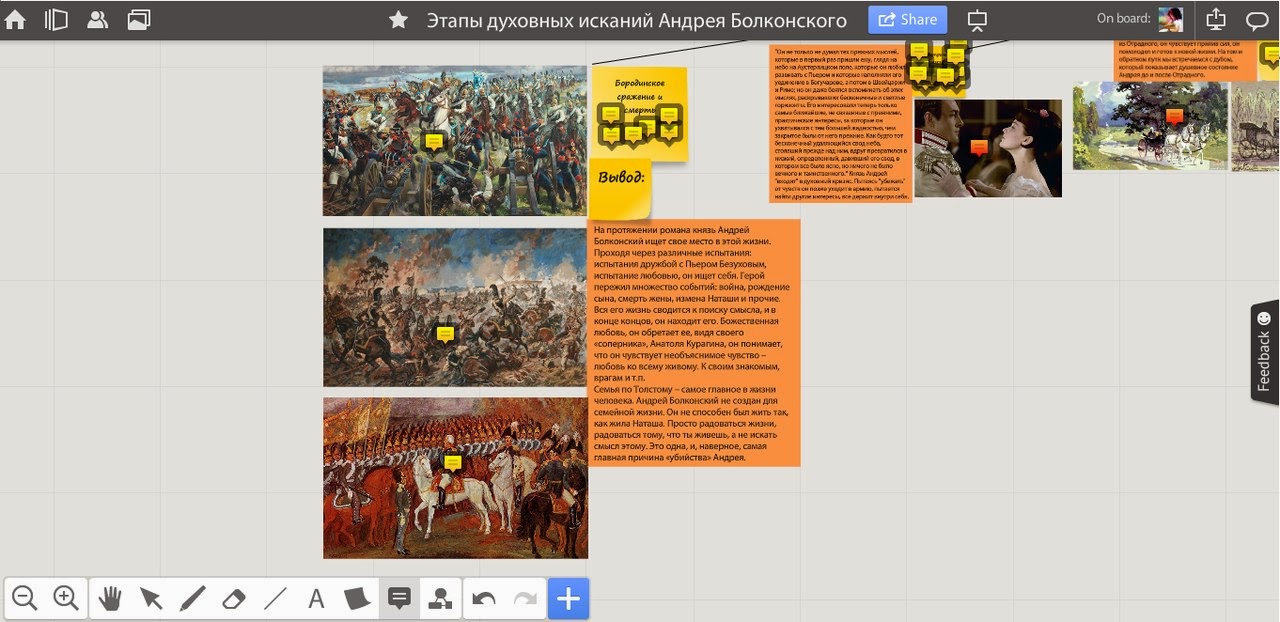Click the board title text
Screen dimensions: 1280x622
(x=637, y=20)
